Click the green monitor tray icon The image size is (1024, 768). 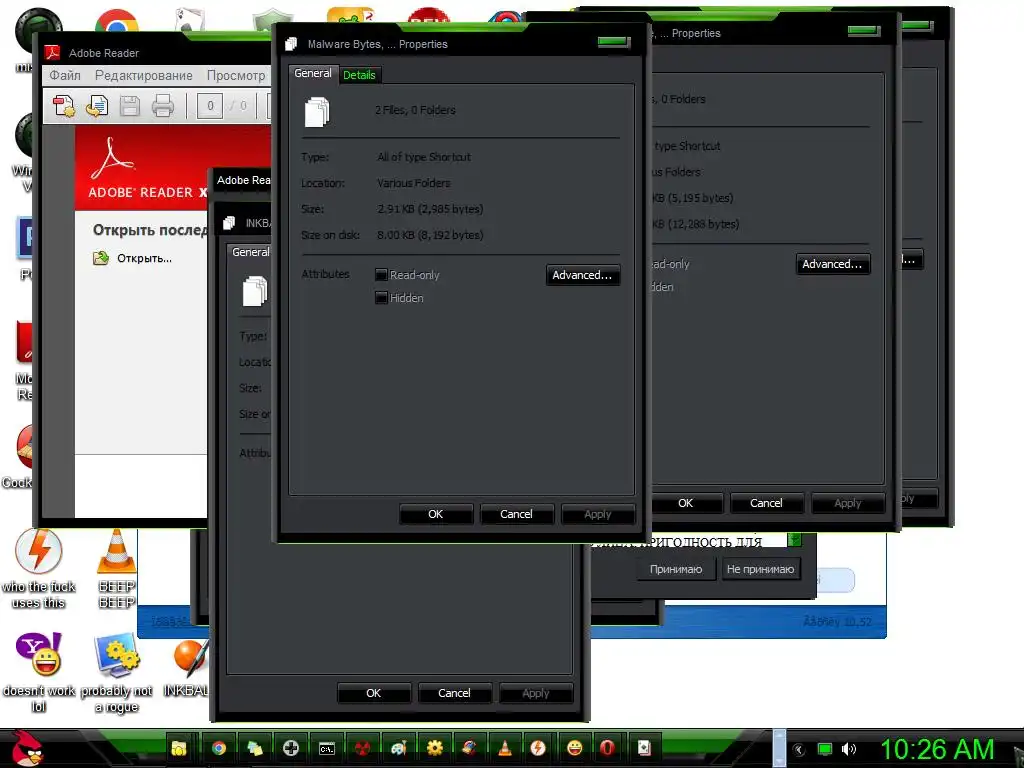click(x=825, y=749)
